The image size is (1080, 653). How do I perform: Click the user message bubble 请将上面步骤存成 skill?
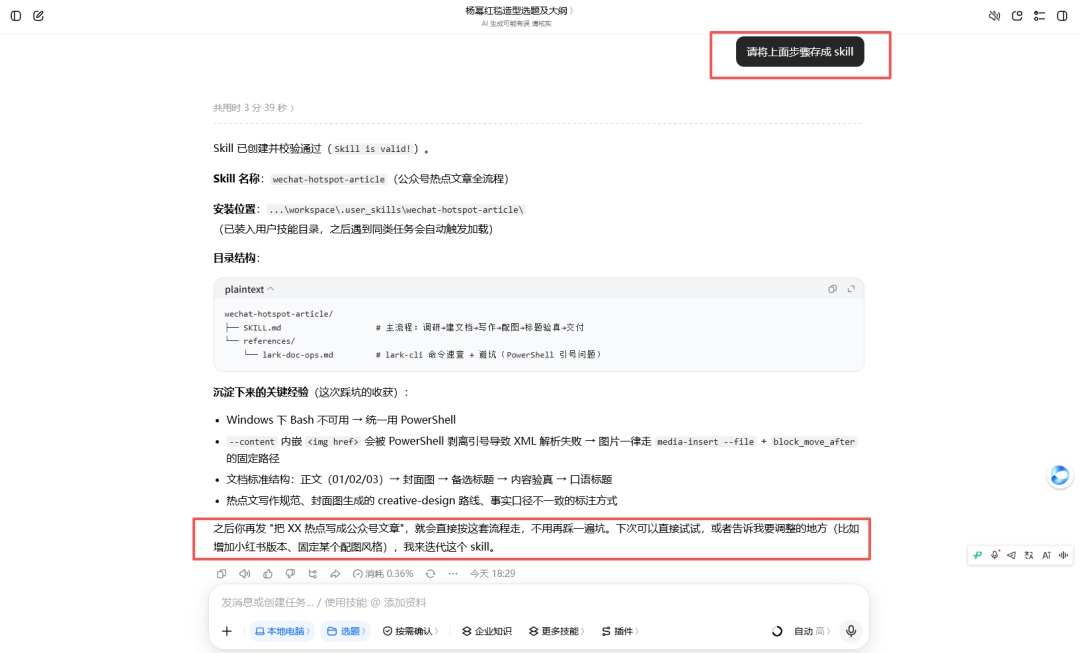800,52
